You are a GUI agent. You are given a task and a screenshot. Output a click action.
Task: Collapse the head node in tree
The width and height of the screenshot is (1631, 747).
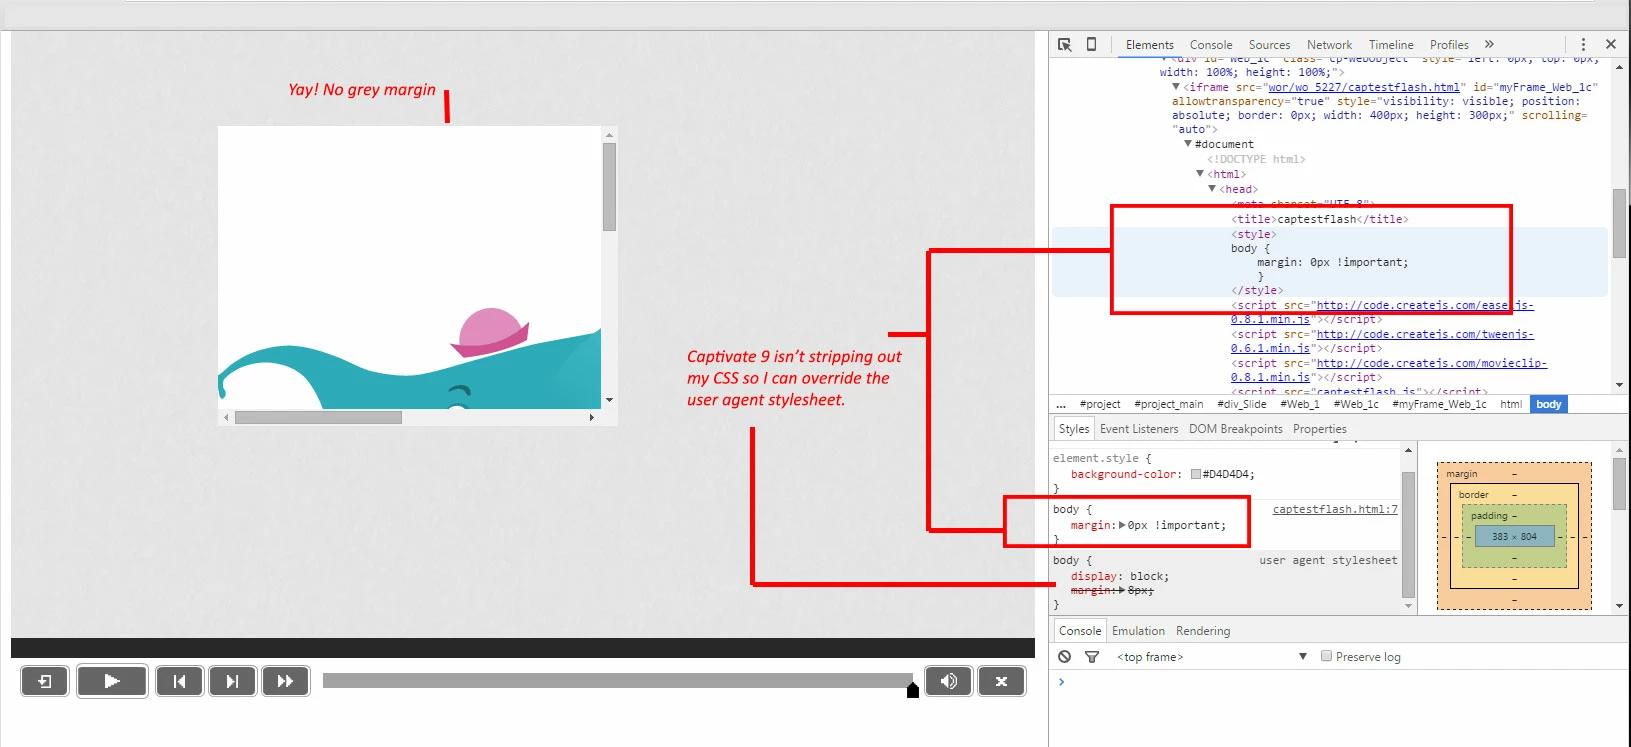pyautogui.click(x=1212, y=189)
